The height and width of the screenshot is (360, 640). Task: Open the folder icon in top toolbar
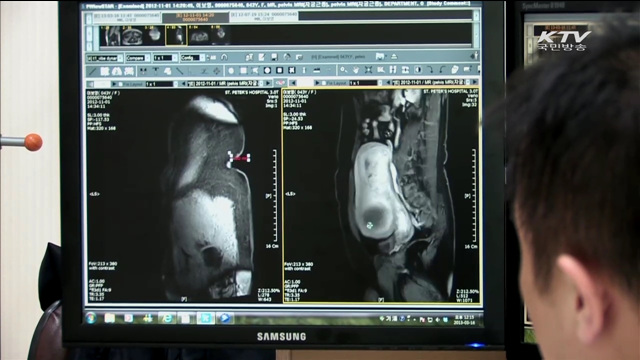point(380,56)
